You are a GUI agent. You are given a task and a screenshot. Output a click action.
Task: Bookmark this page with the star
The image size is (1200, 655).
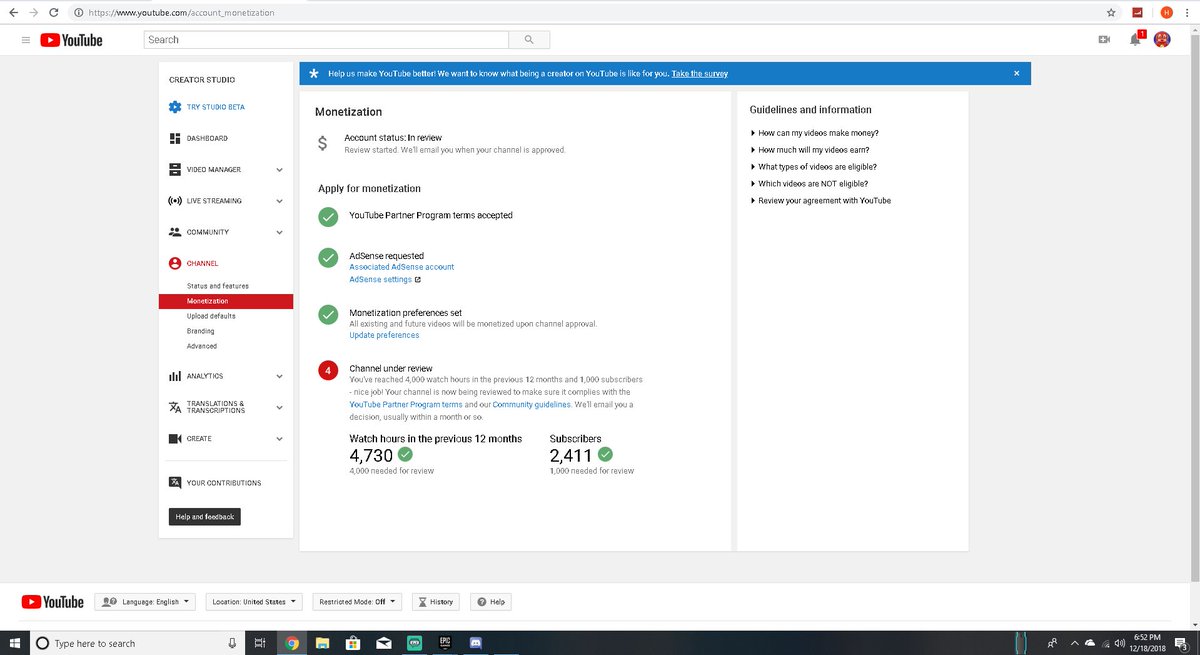click(x=1111, y=13)
